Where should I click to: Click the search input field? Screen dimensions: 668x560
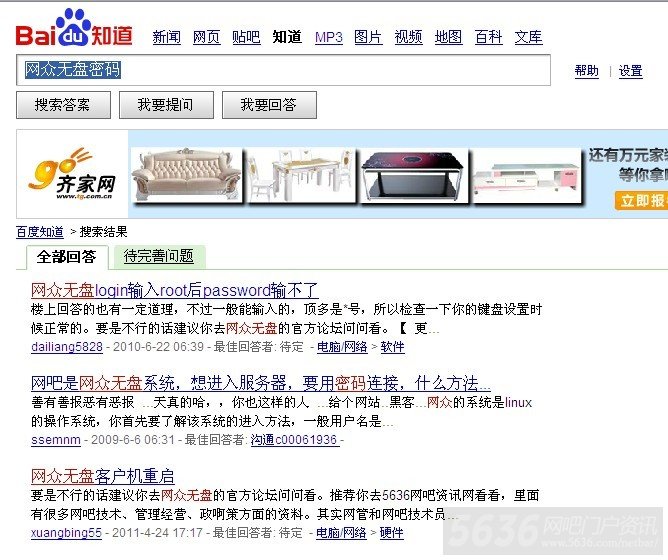click(x=283, y=70)
